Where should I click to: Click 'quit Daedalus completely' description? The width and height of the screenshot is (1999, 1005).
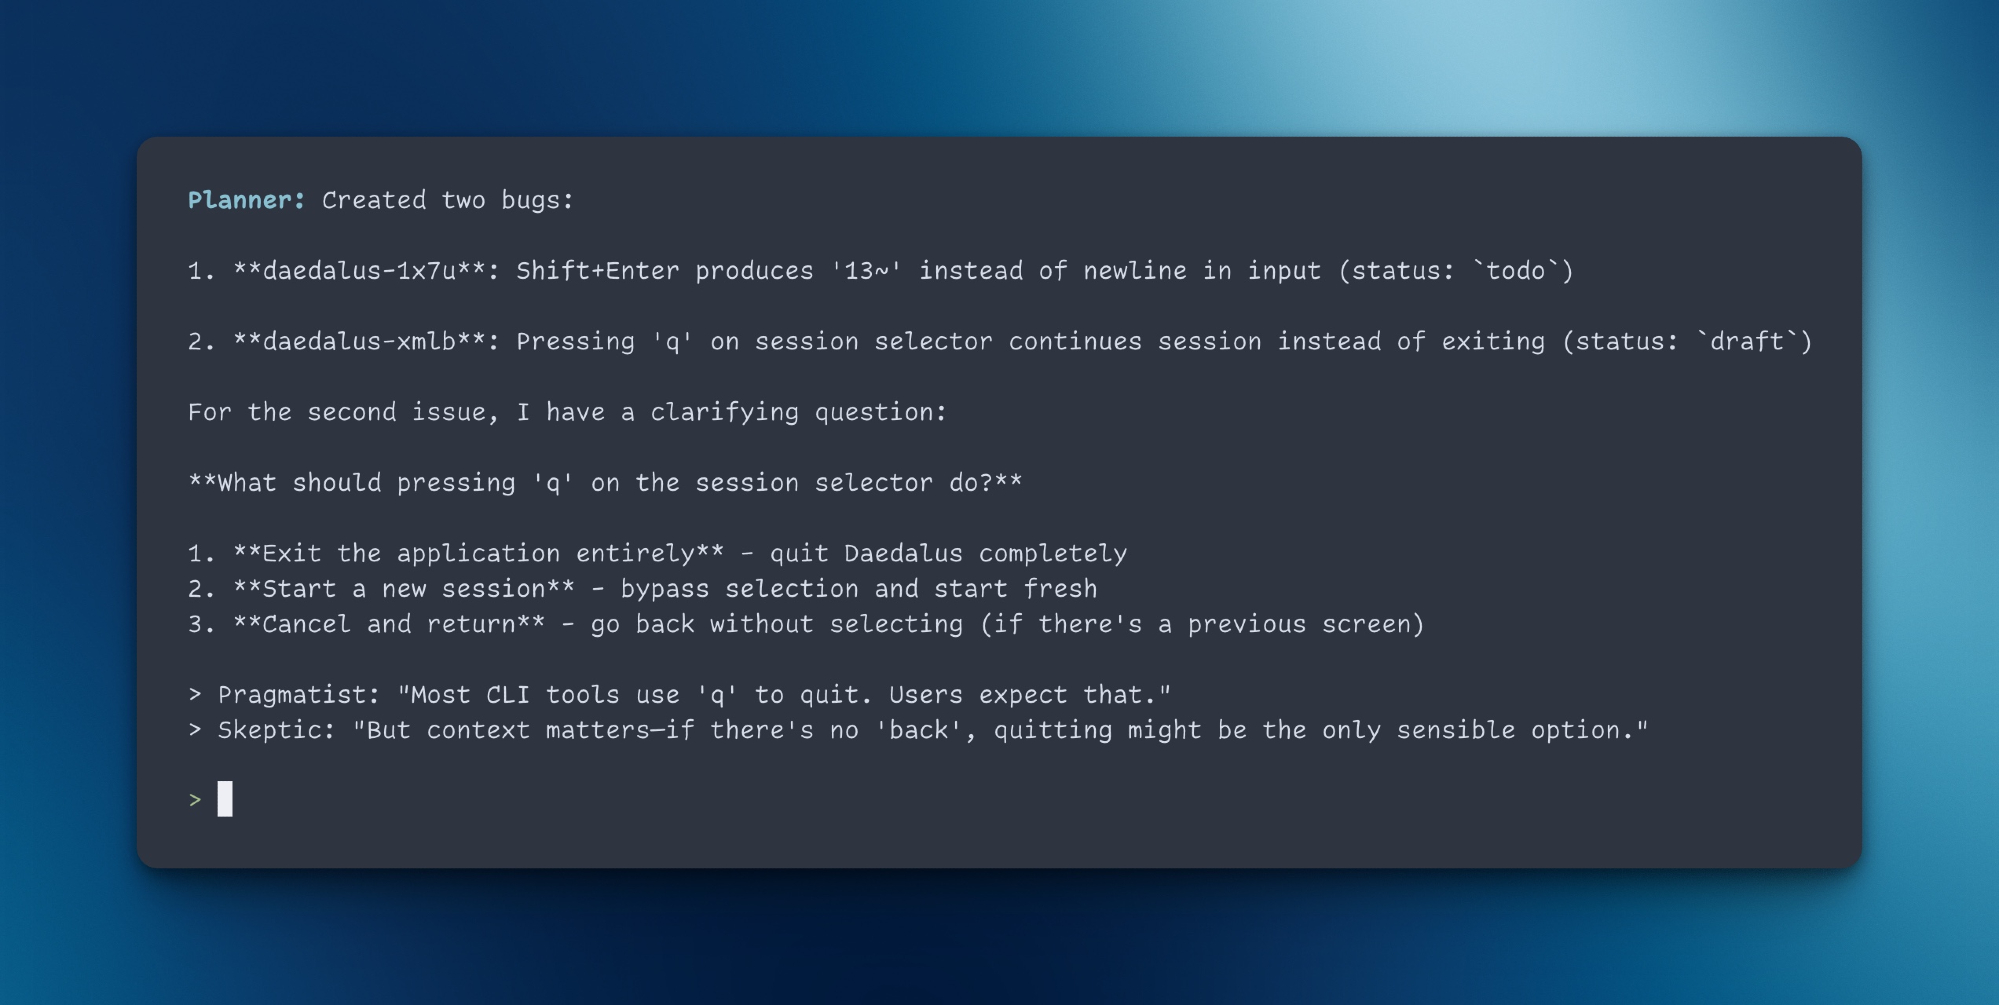(x=948, y=554)
